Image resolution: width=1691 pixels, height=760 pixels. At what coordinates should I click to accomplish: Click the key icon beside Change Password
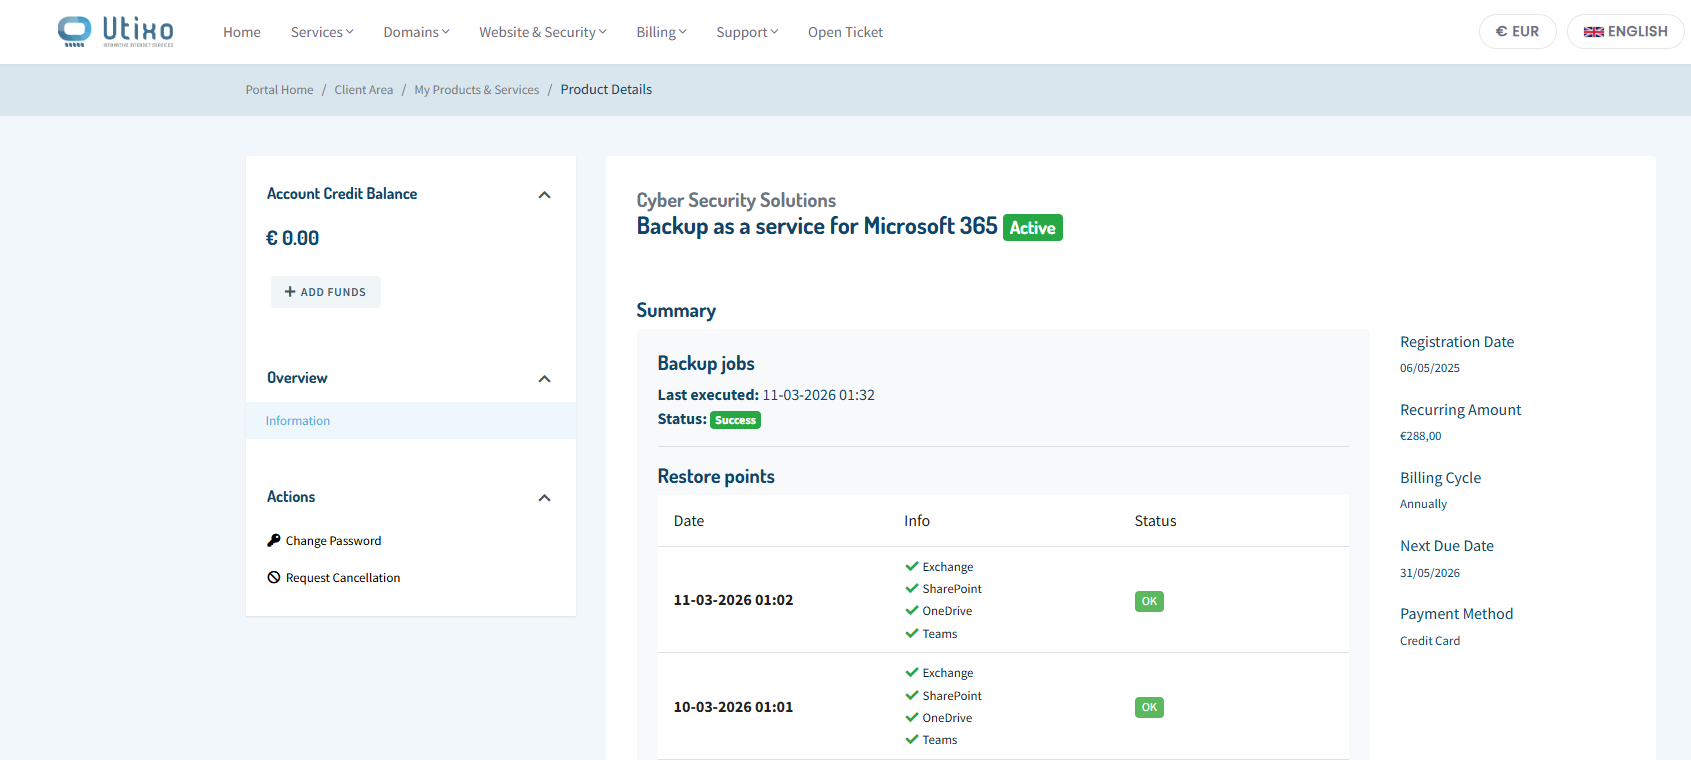click(x=273, y=540)
